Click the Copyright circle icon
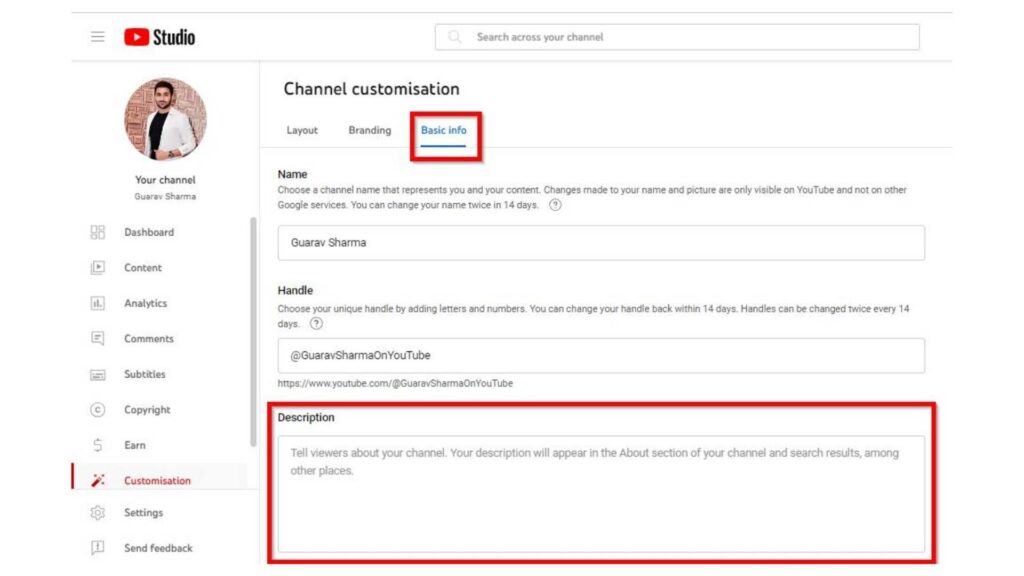The height and width of the screenshot is (576, 1024). click(x=98, y=410)
